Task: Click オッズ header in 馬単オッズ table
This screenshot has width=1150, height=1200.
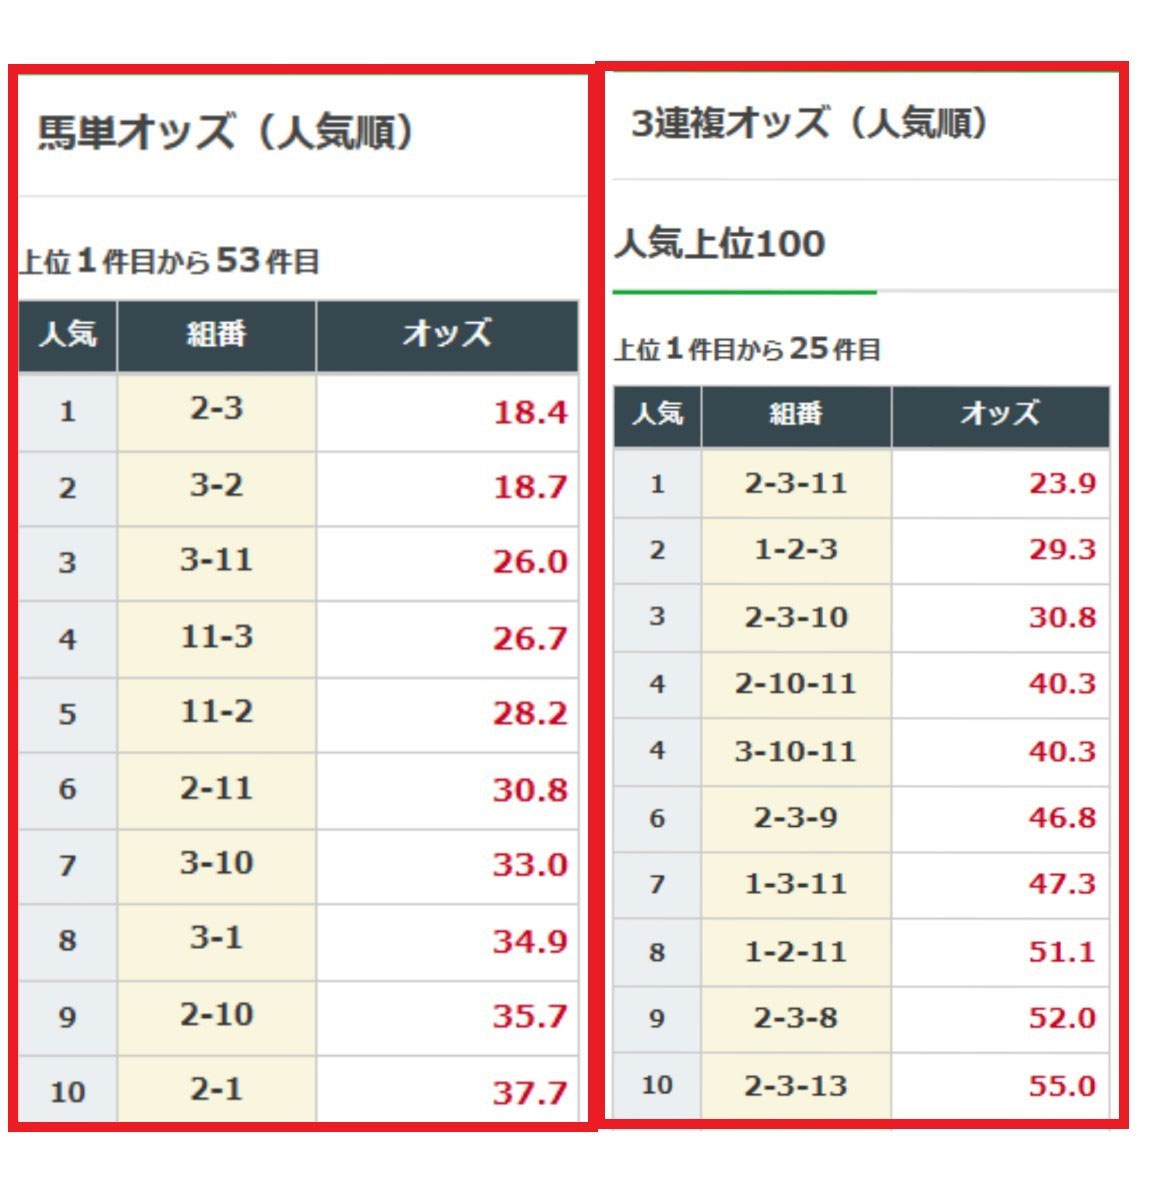Action: coord(447,335)
